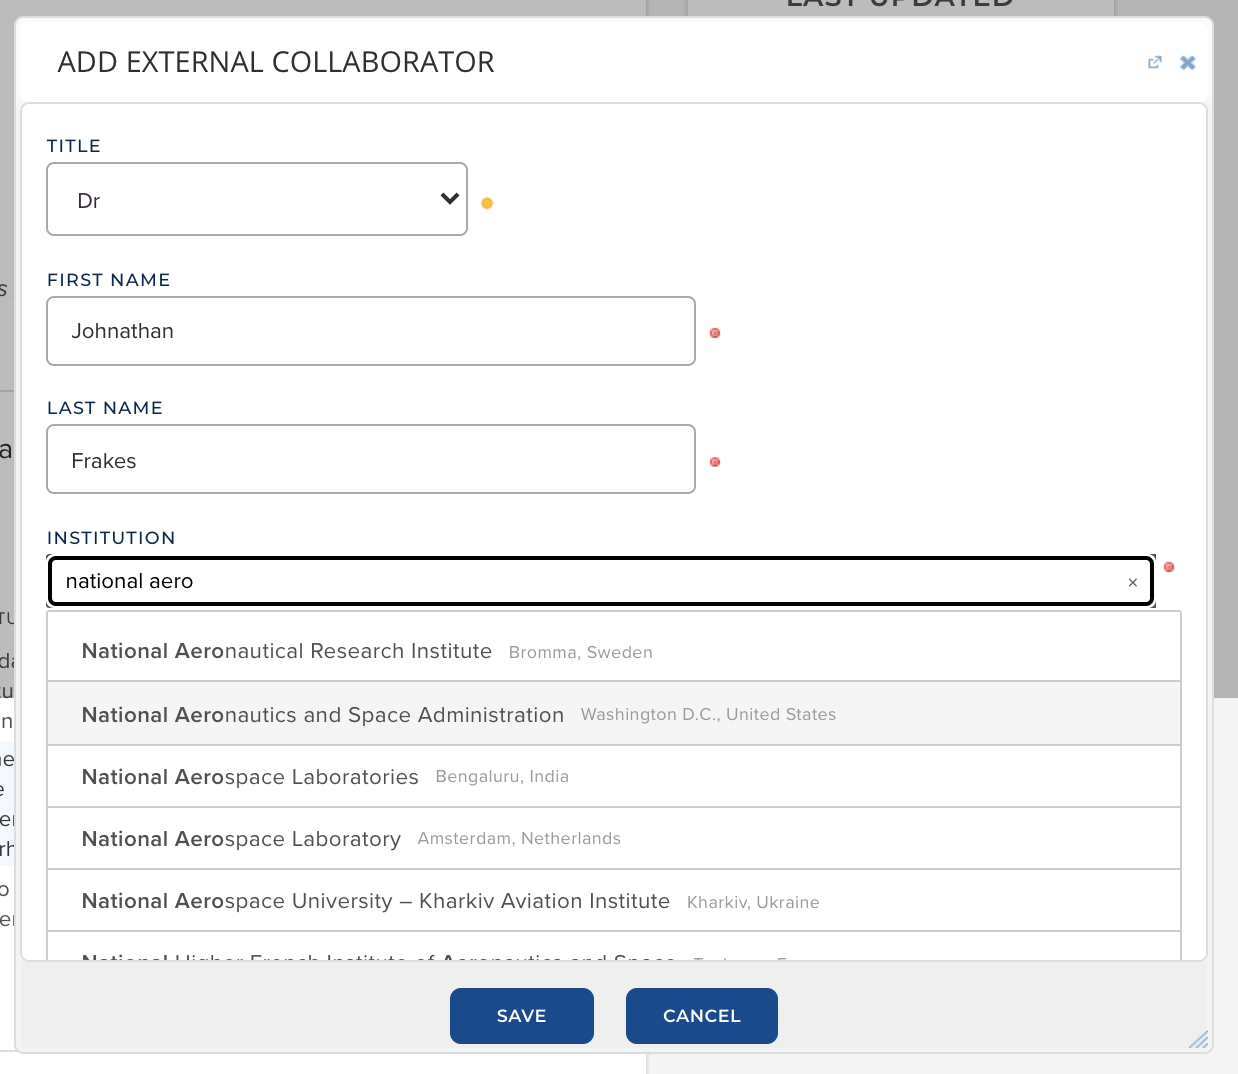Open the Title dropdown showing Dr
Screen dimensions: 1238x1074
(x=257, y=200)
